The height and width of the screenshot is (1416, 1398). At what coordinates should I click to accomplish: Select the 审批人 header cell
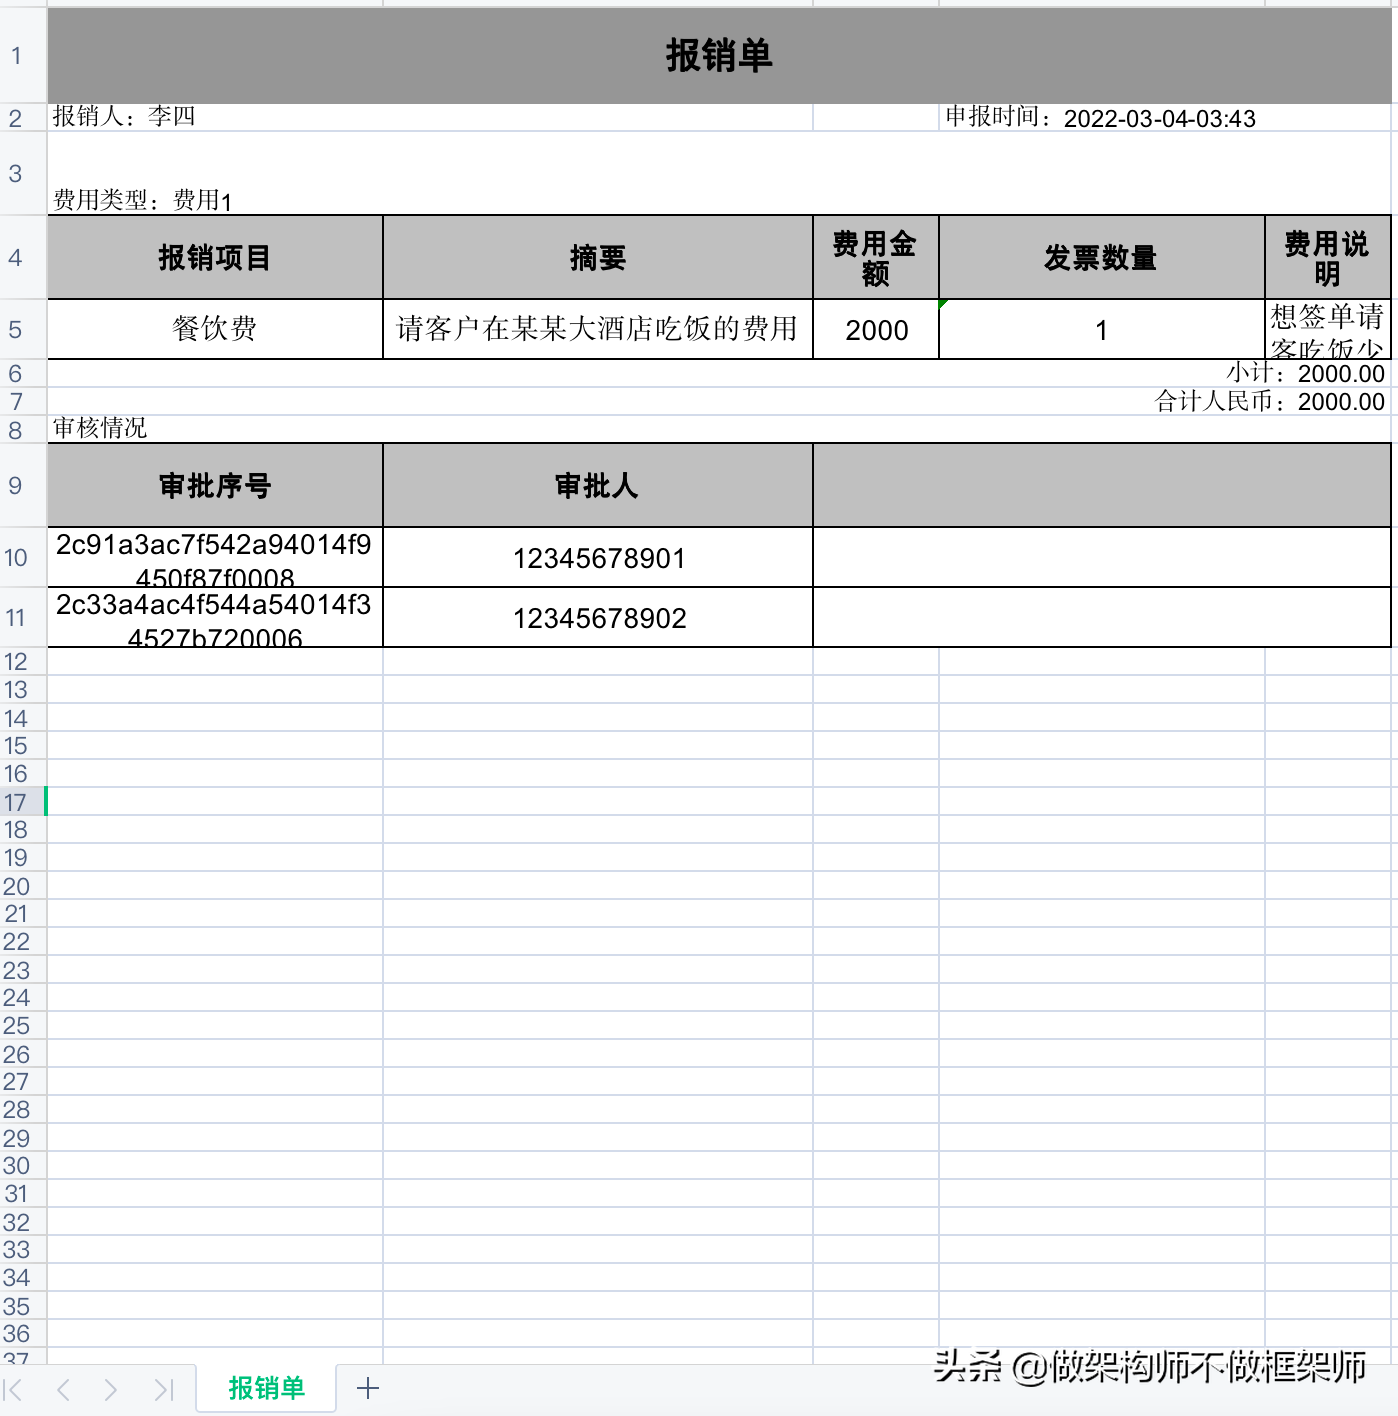click(598, 485)
